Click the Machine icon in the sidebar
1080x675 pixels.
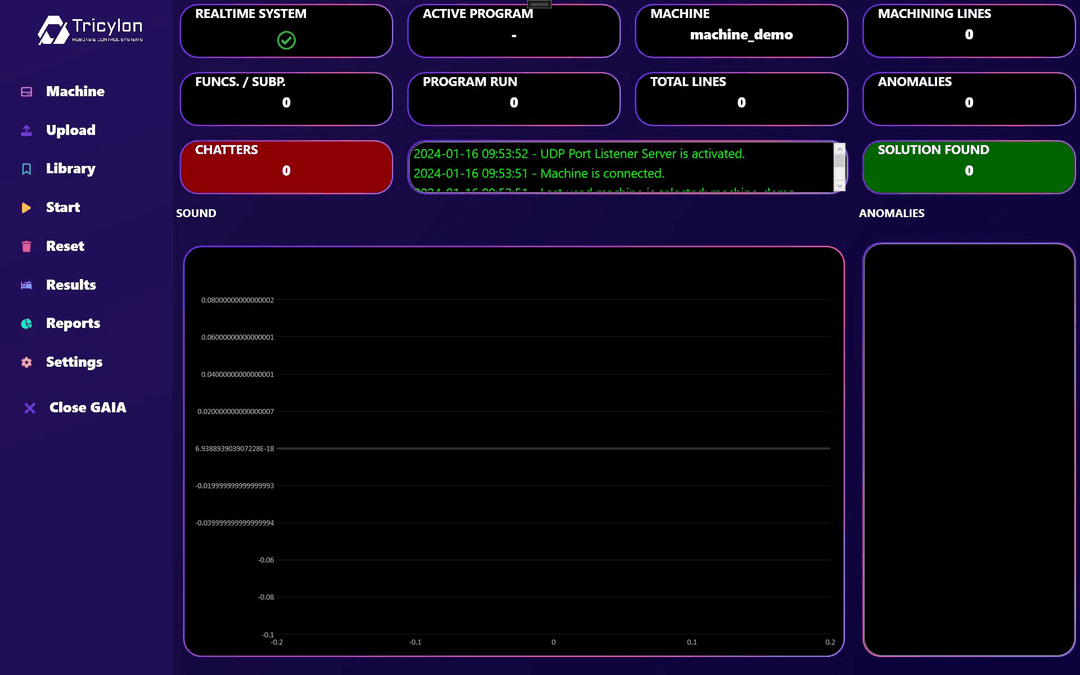pos(27,92)
